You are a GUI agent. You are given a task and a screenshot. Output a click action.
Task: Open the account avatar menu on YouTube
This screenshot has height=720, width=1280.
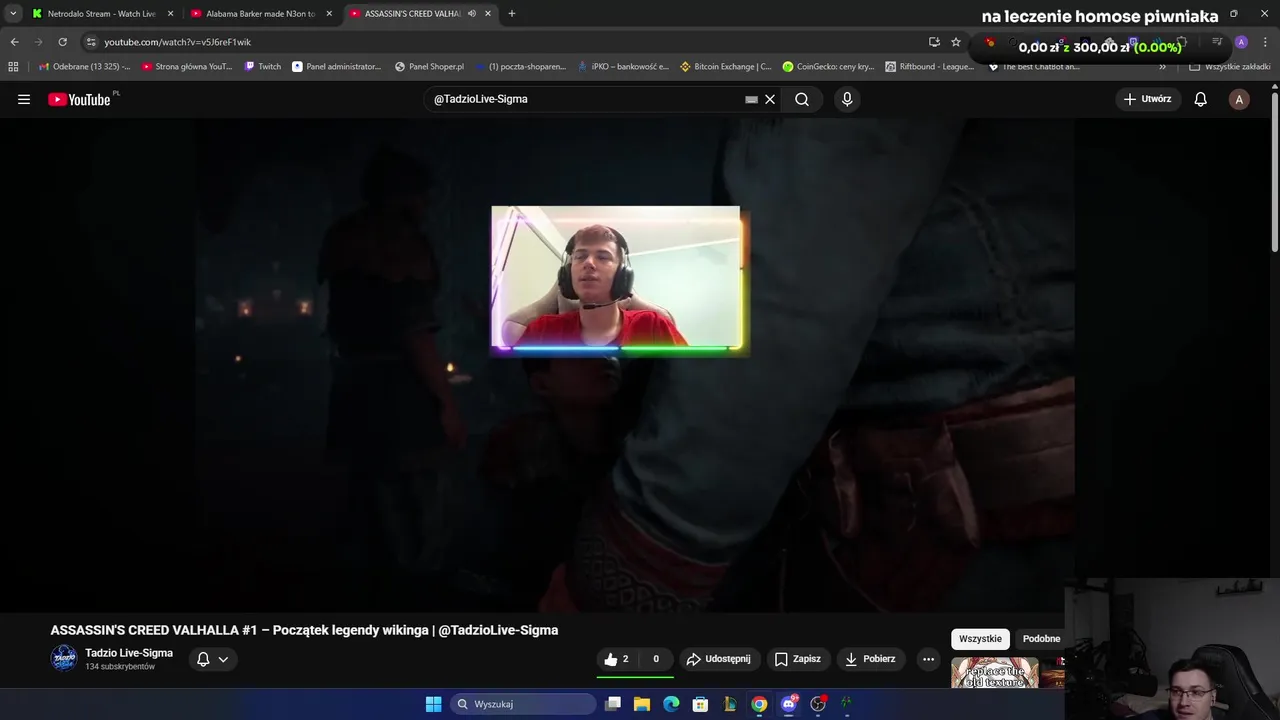click(x=1239, y=99)
